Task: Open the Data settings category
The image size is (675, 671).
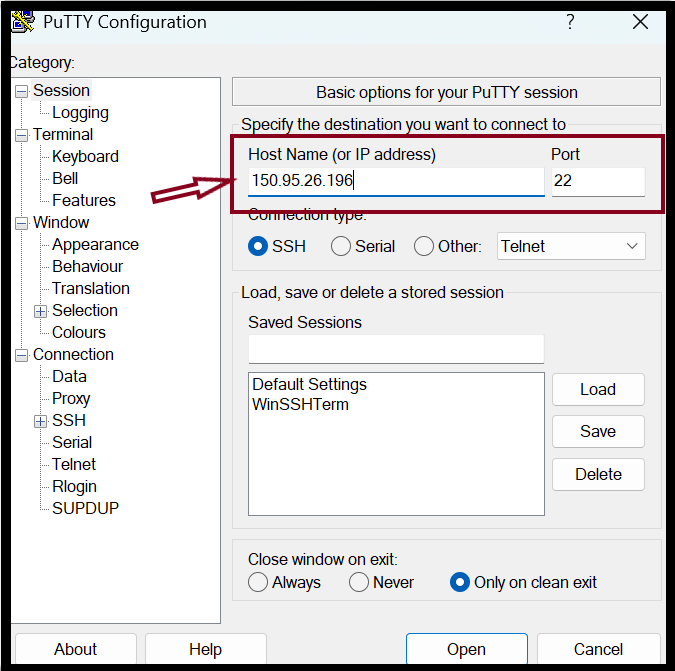Action: click(69, 377)
